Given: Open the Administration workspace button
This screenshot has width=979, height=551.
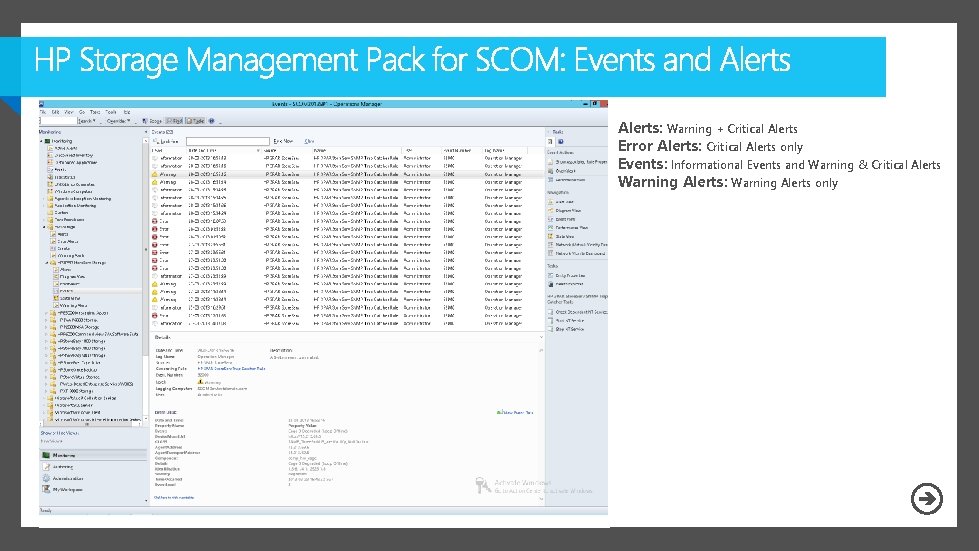Looking at the screenshot, I should tap(92, 478).
